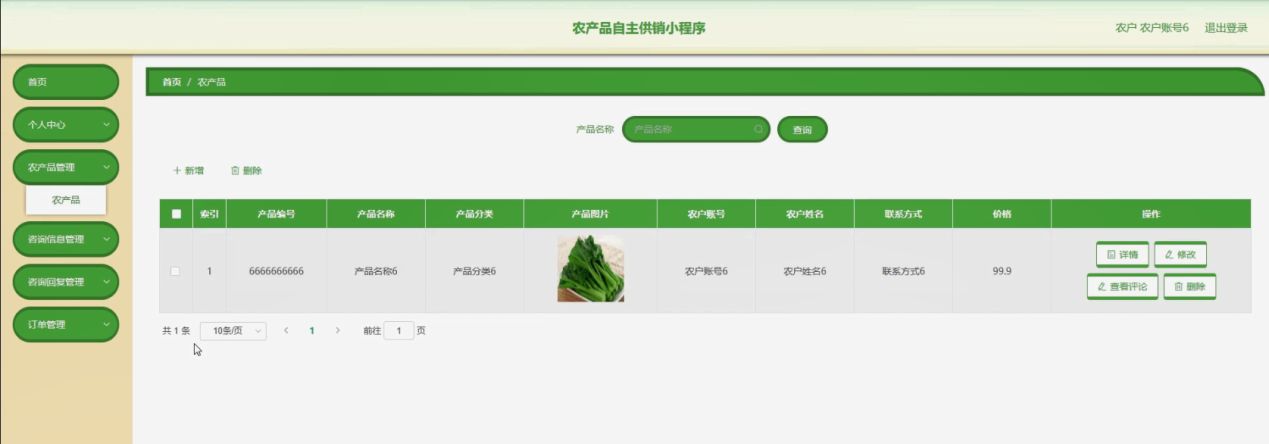
Task: Click the 农户 农户账号6 account label
Action: (1152, 28)
